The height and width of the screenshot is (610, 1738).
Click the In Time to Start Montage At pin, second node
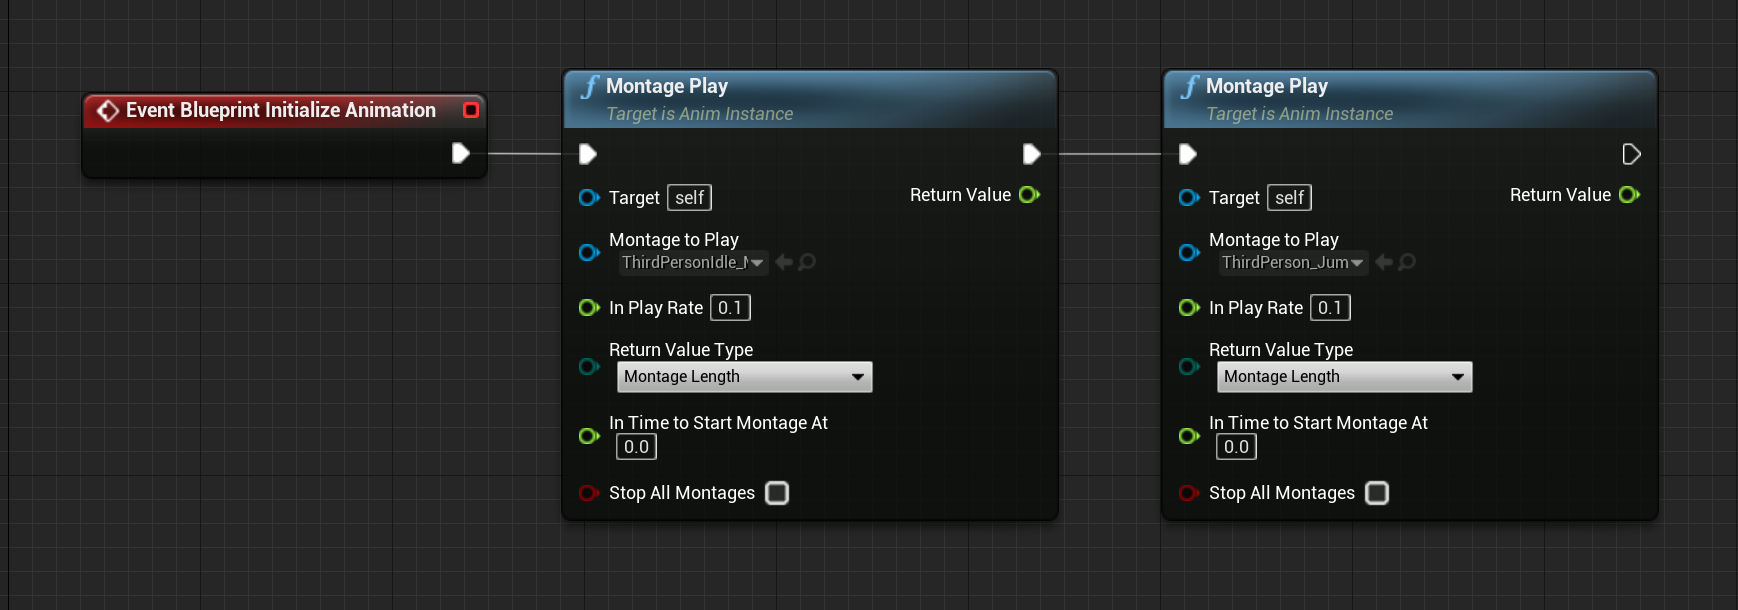tap(1189, 436)
